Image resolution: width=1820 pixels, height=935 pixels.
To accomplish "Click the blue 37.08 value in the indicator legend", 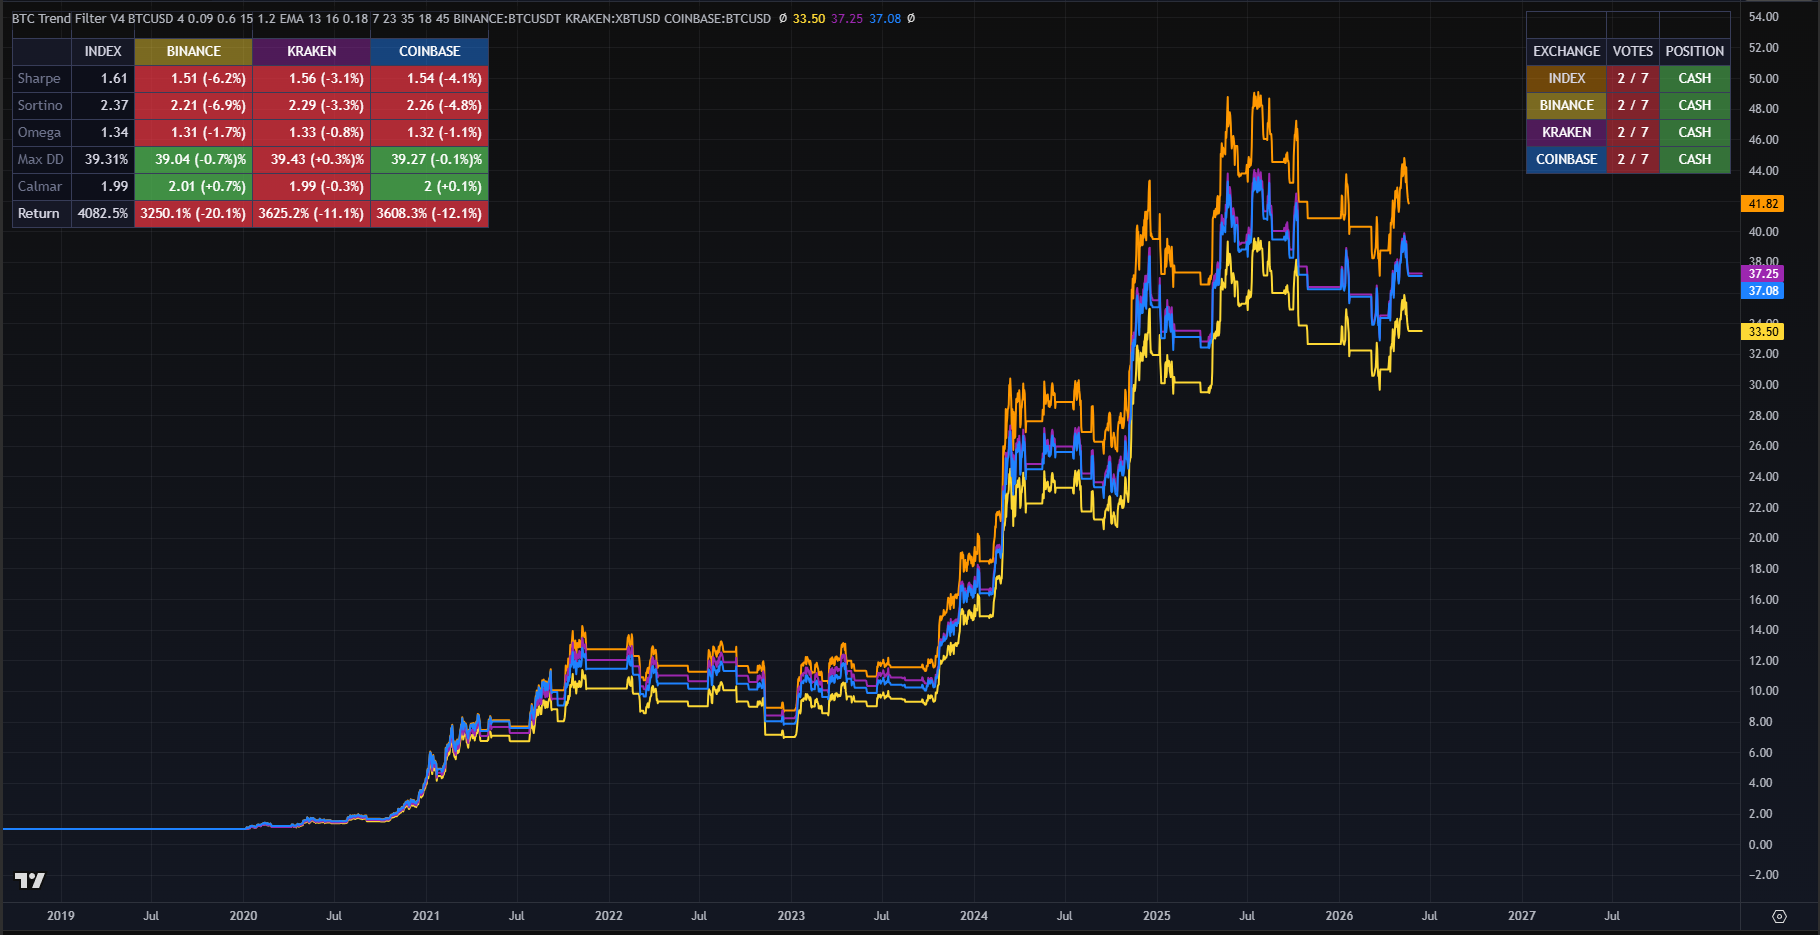I will (885, 18).
